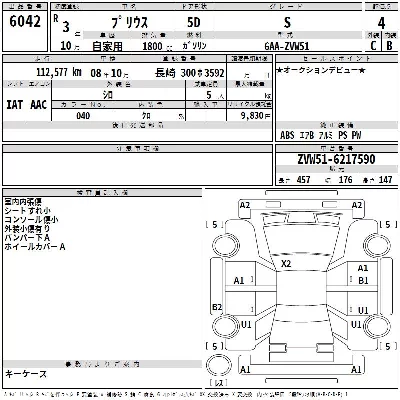The width and height of the screenshot is (400, 400).
Task: Select the interior color クロ
Action: pyautogui.click(x=146, y=116)
